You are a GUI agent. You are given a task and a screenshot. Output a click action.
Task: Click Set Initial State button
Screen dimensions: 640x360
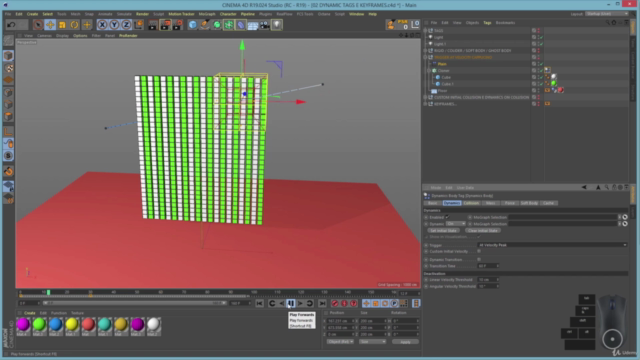tap(444, 231)
